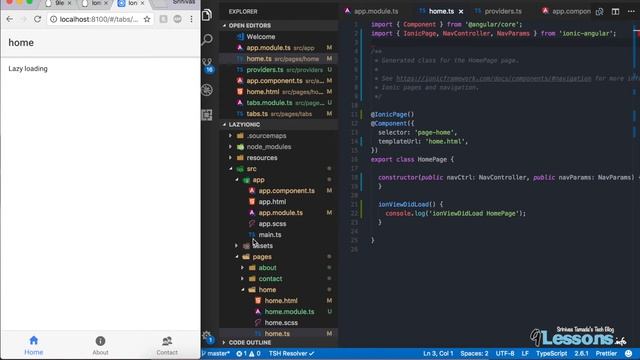Collapse the home folder
The image size is (640, 360).
click(x=267, y=290)
